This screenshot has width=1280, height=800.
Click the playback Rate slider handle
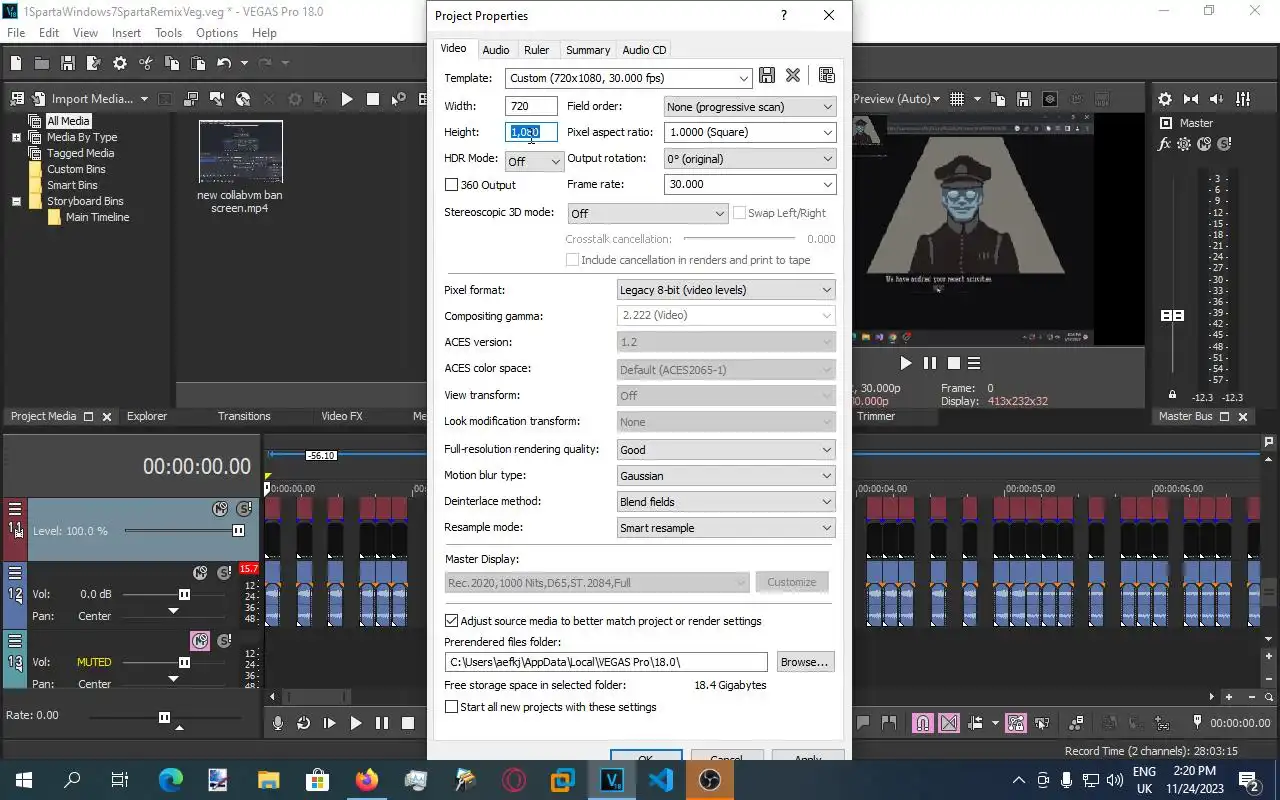point(165,717)
